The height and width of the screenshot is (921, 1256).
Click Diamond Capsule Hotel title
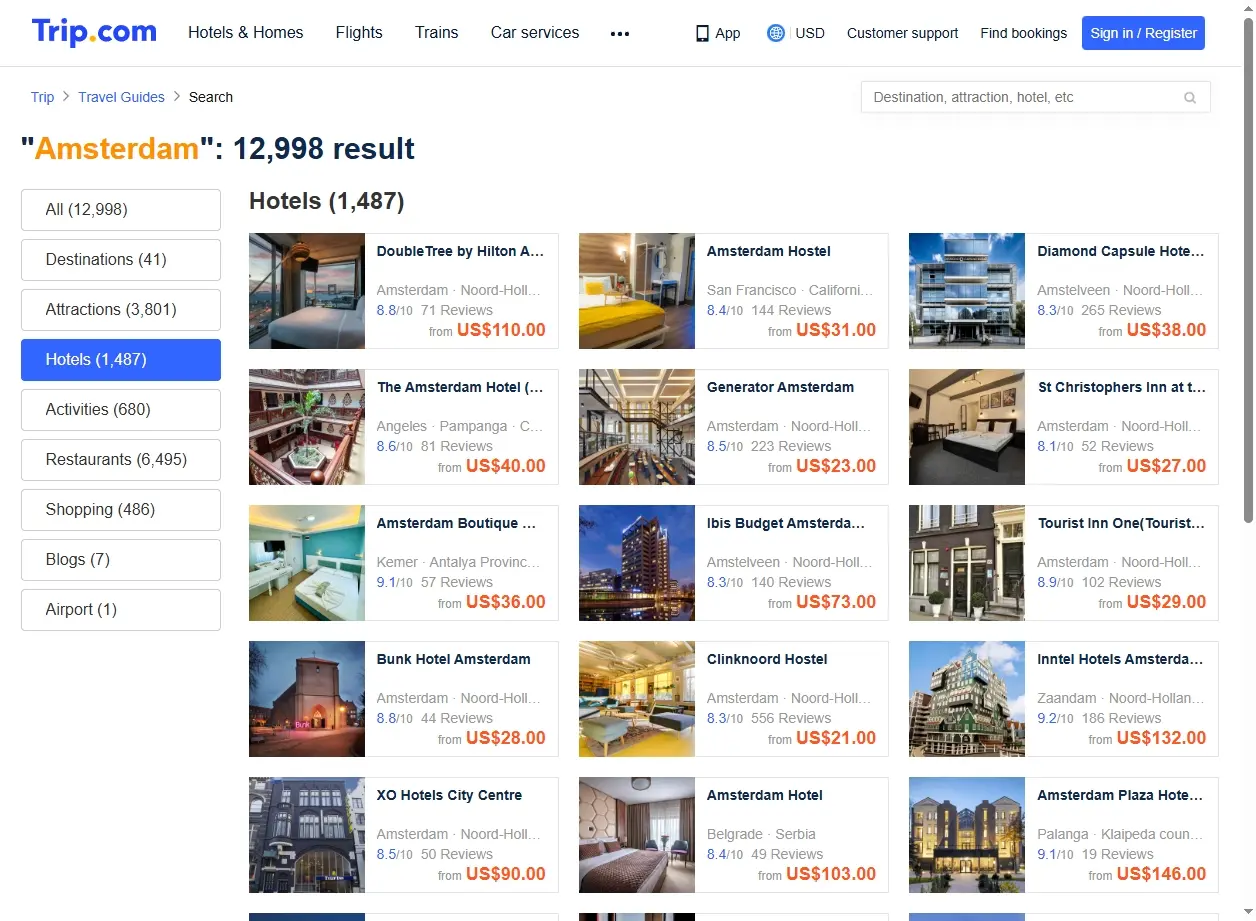(1121, 251)
